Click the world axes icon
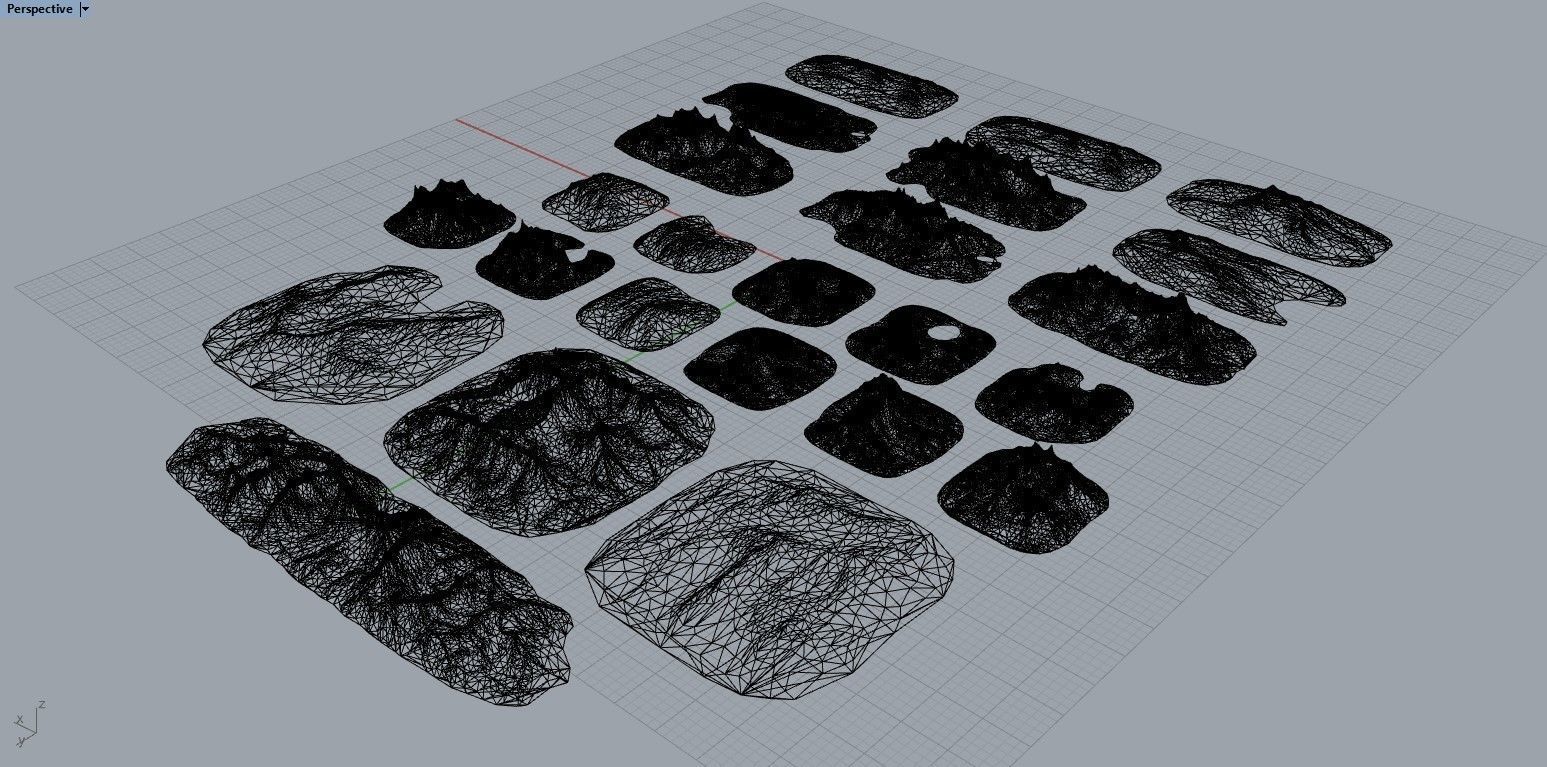Viewport: 1547px width, 767px height. tap(29, 724)
